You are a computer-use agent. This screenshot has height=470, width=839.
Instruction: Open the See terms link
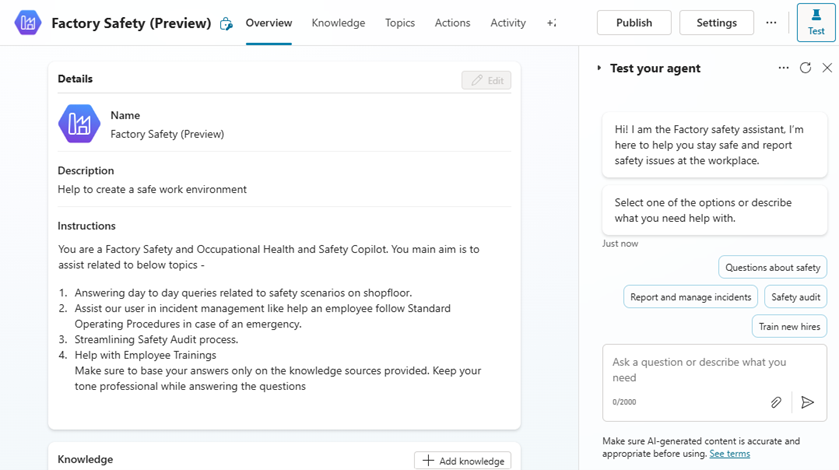pyautogui.click(x=729, y=454)
